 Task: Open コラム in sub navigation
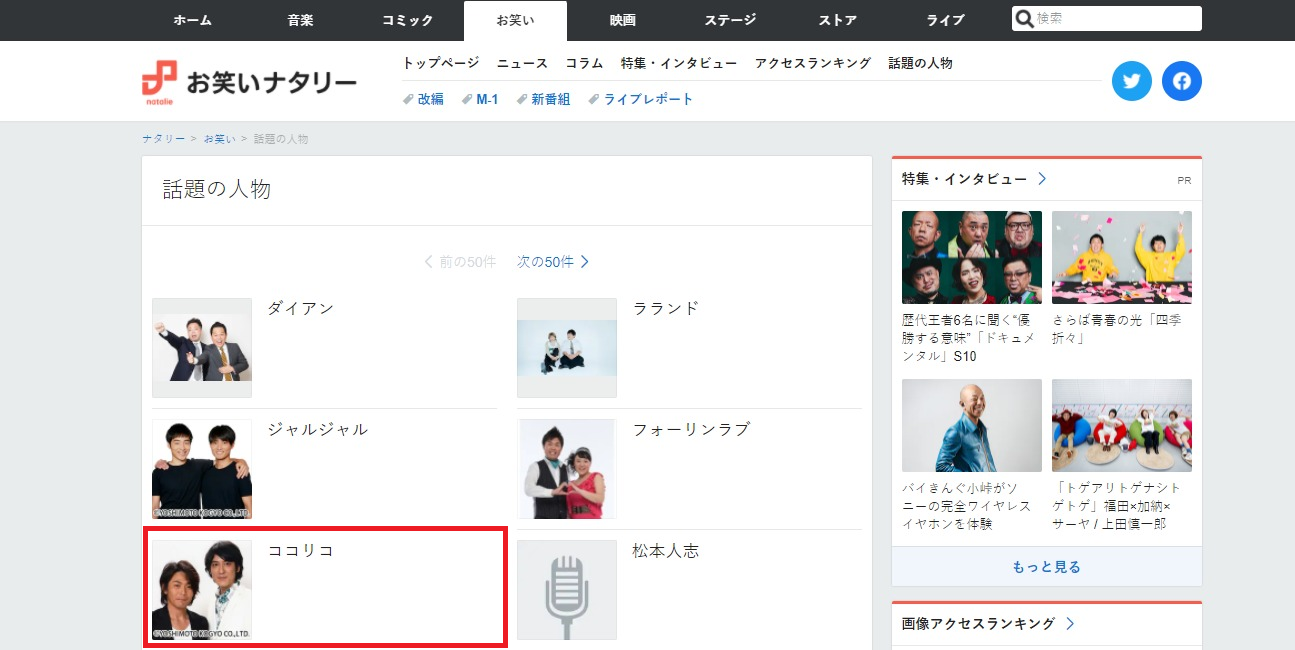point(584,63)
